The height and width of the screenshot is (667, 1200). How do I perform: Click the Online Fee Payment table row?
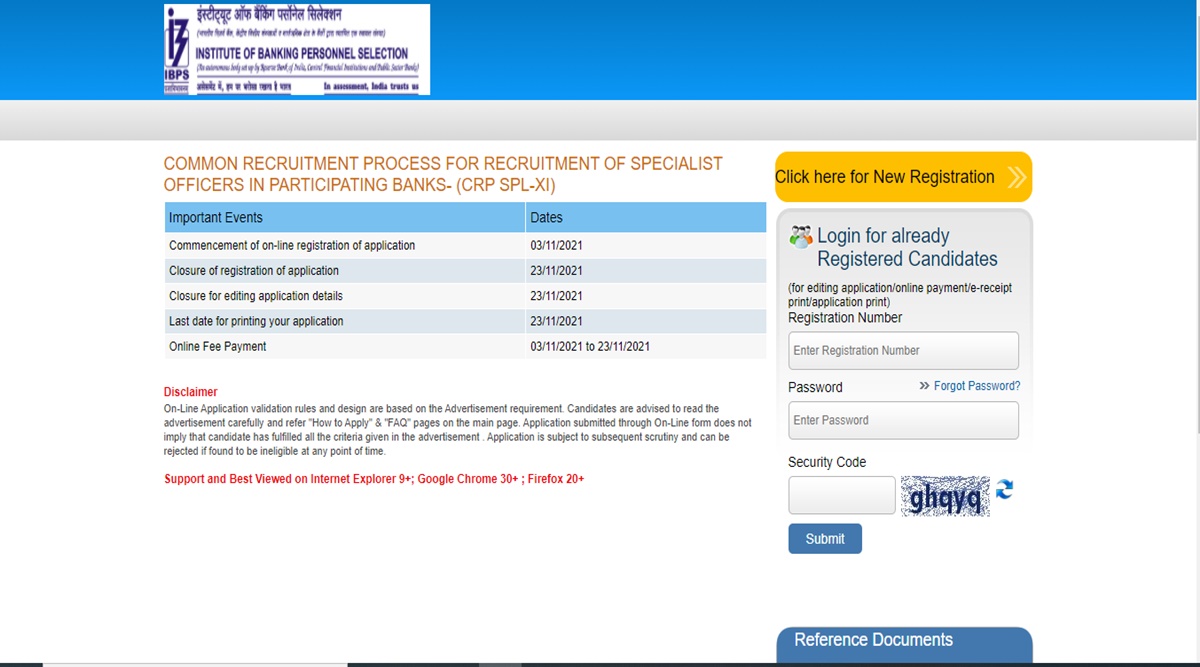[300, 346]
